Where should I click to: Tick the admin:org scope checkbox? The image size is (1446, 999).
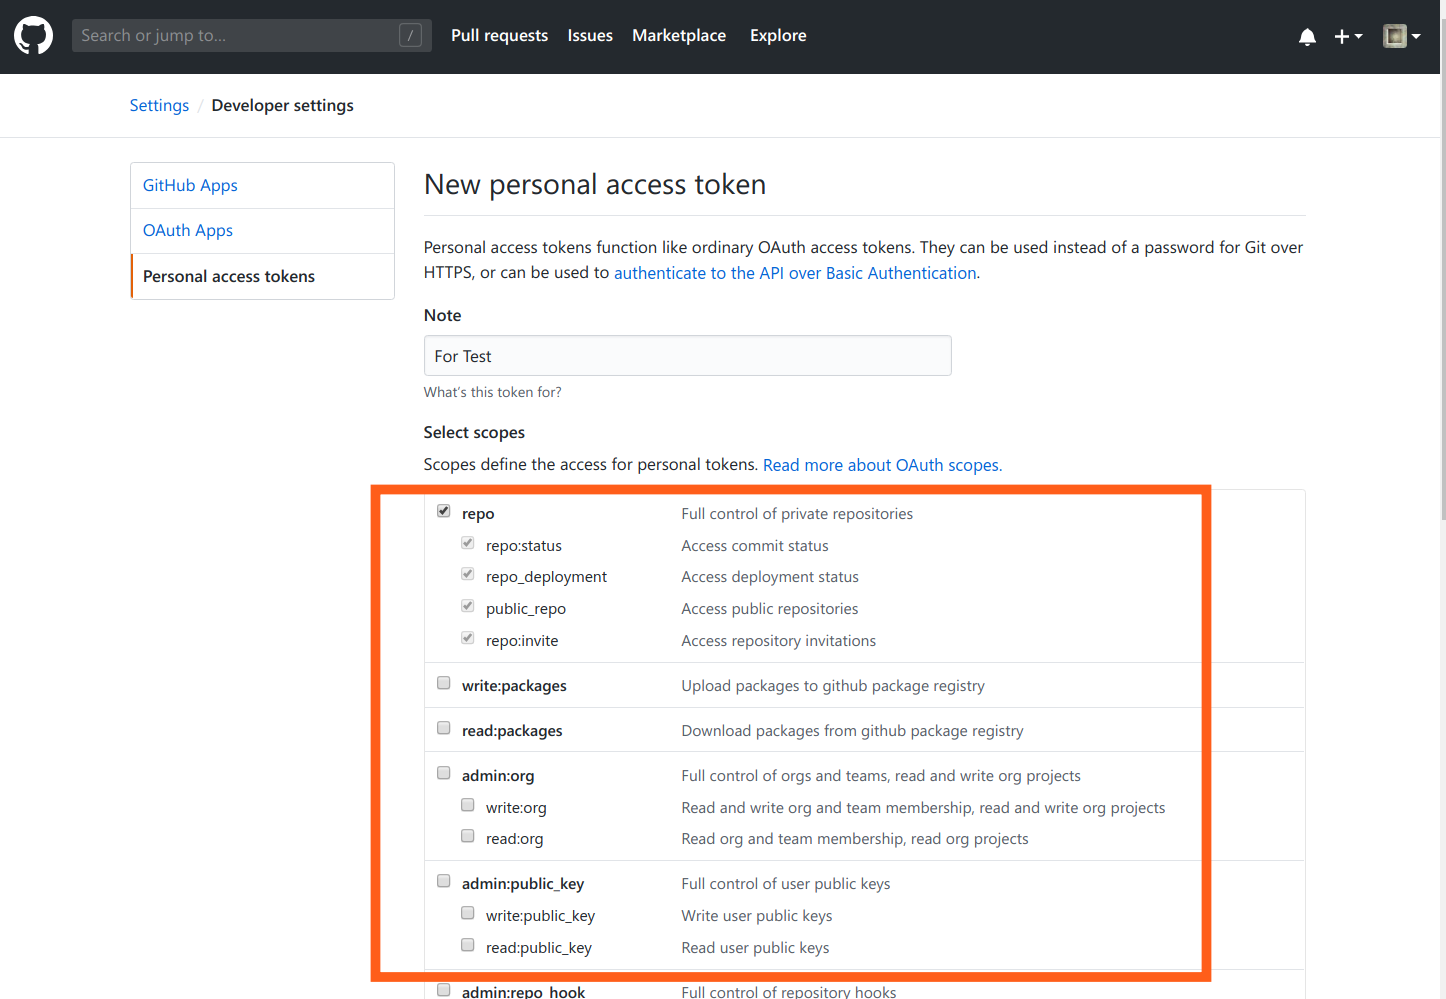pos(444,773)
